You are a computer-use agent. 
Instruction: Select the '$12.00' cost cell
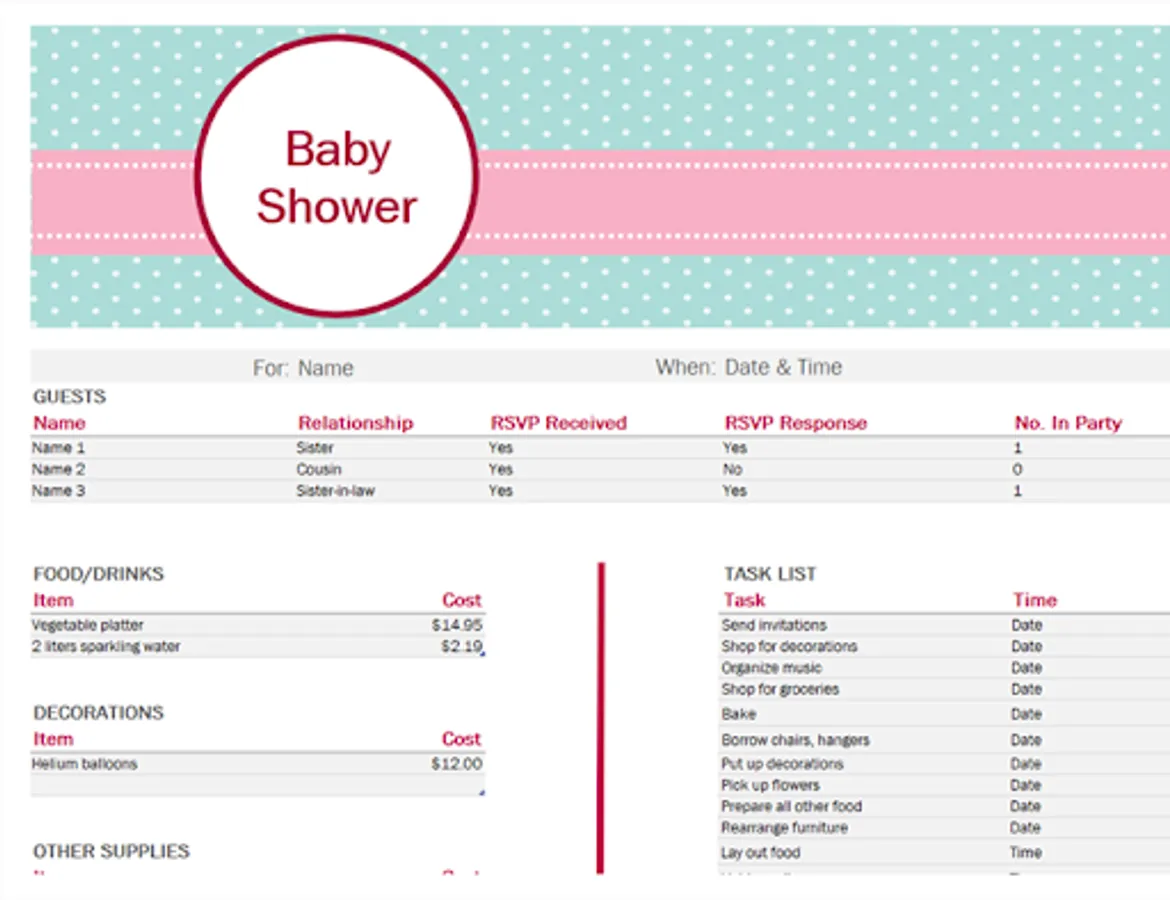457,764
